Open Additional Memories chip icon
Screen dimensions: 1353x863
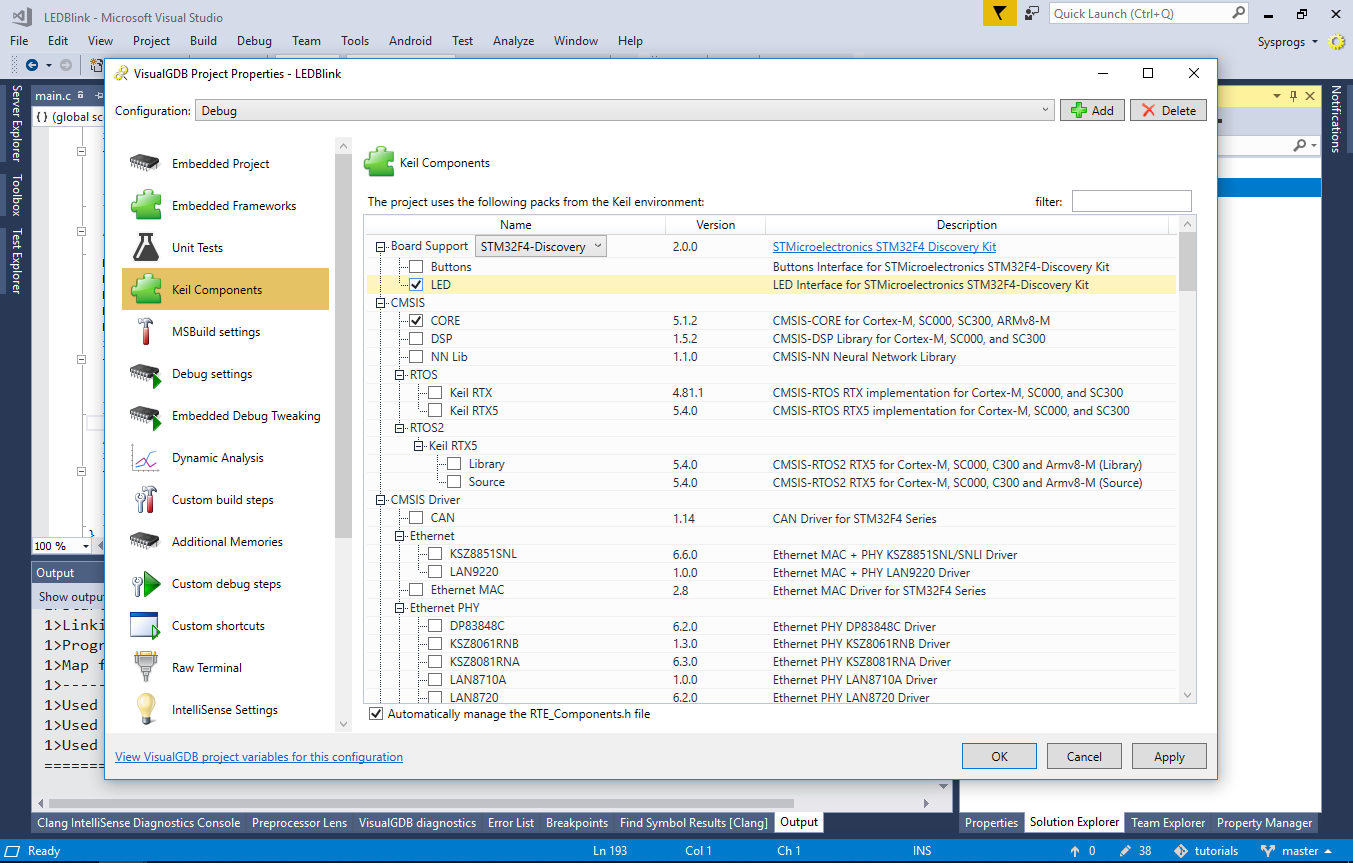(145, 541)
